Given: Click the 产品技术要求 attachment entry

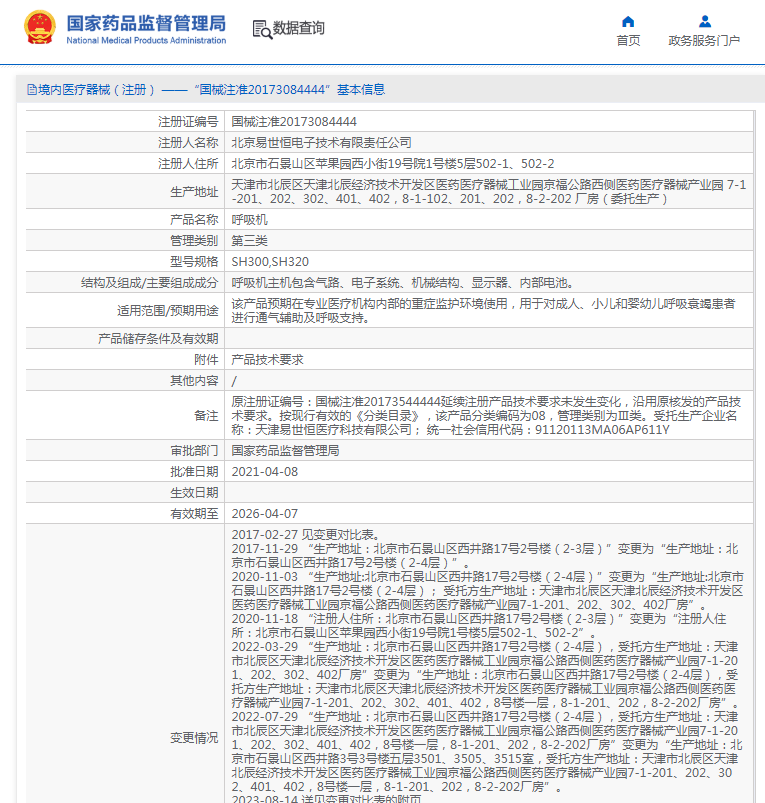Looking at the screenshot, I should tap(267, 359).
